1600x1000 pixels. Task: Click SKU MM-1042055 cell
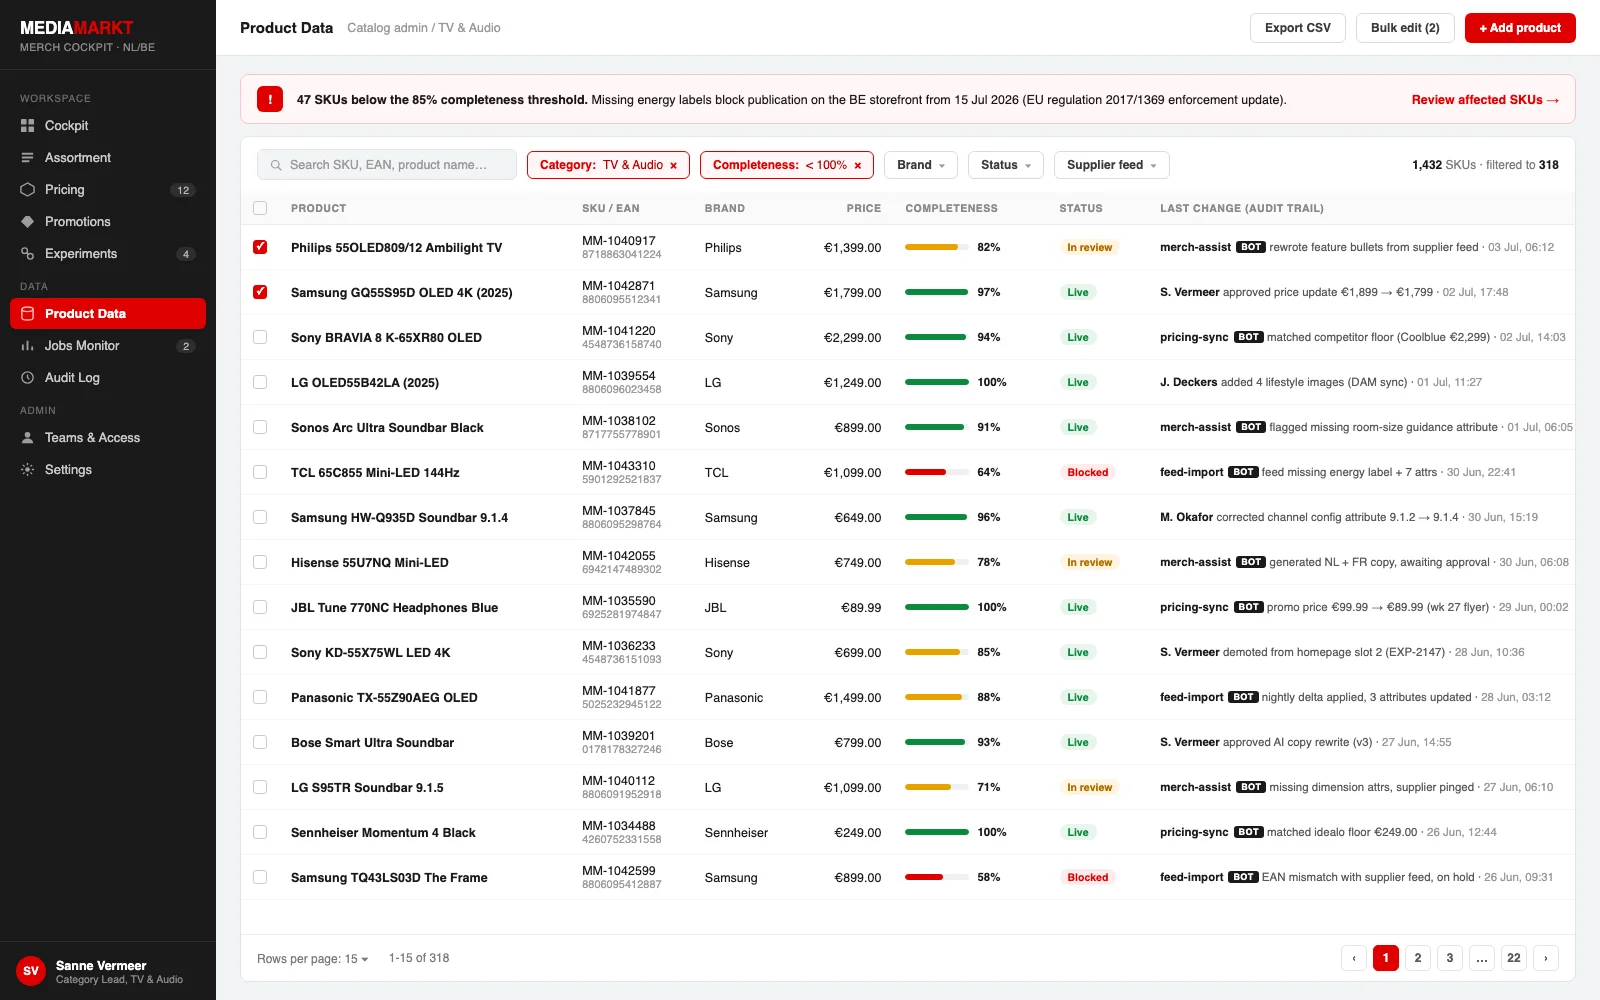[619, 556]
